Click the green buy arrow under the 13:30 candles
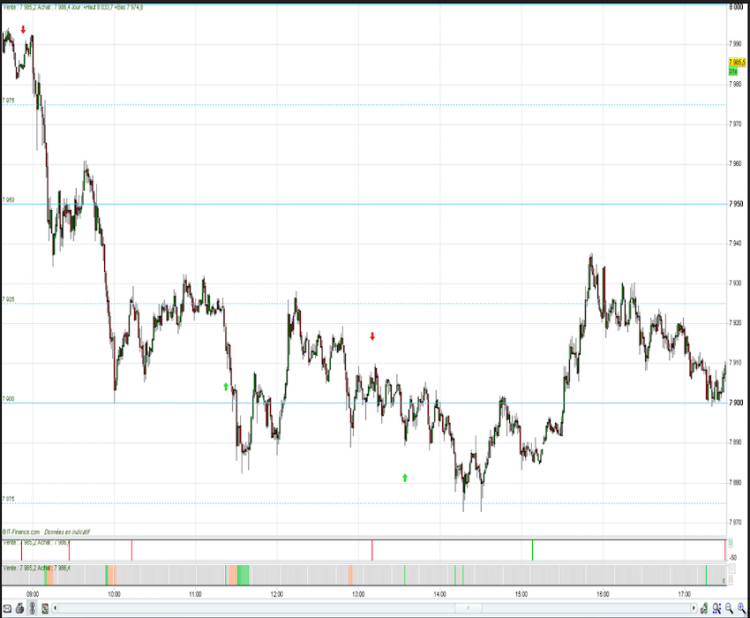 405,477
